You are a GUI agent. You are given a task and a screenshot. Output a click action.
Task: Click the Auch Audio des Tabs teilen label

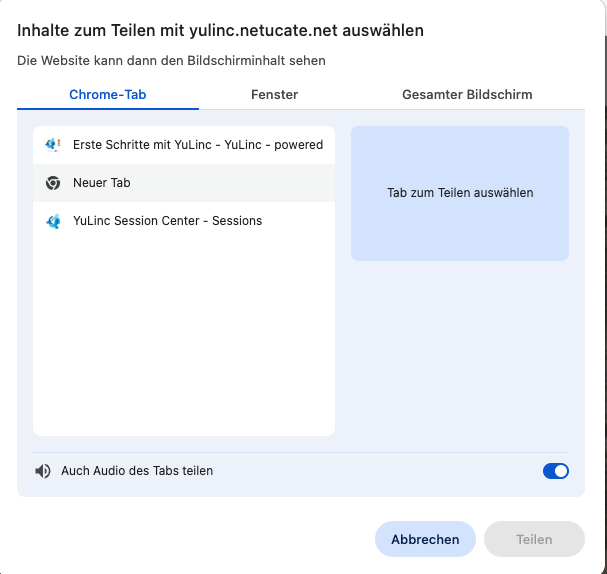[x=137, y=471]
